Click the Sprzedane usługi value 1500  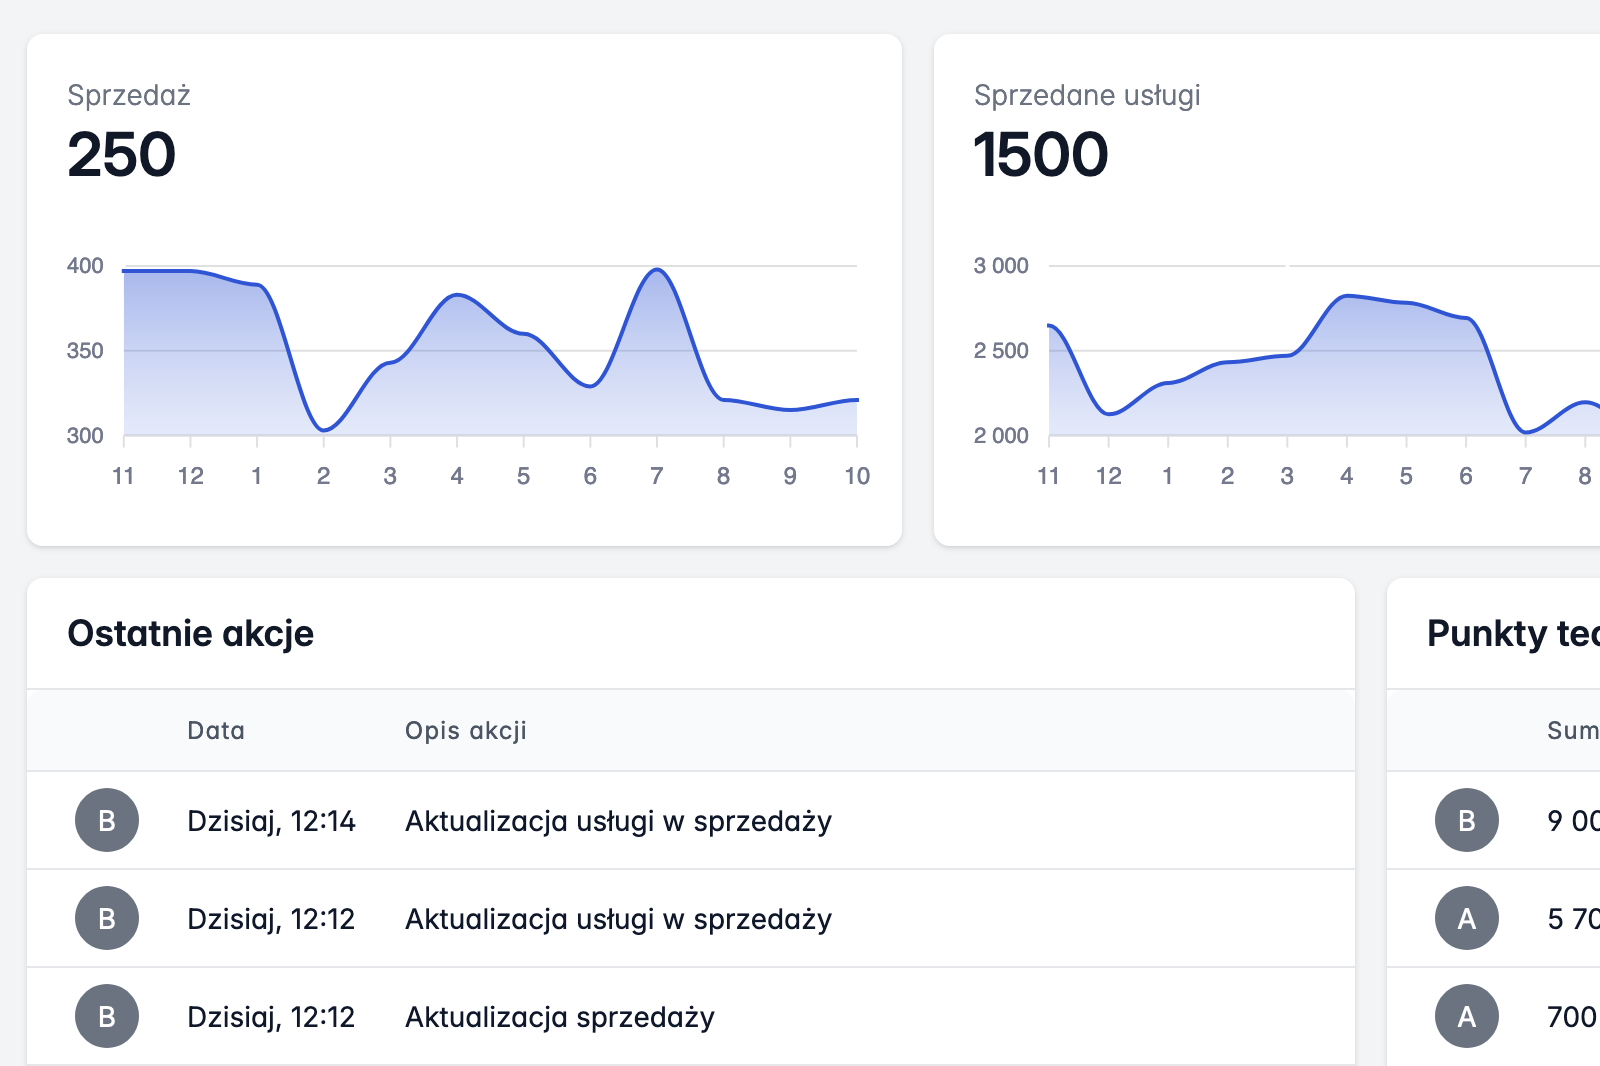(x=1041, y=155)
